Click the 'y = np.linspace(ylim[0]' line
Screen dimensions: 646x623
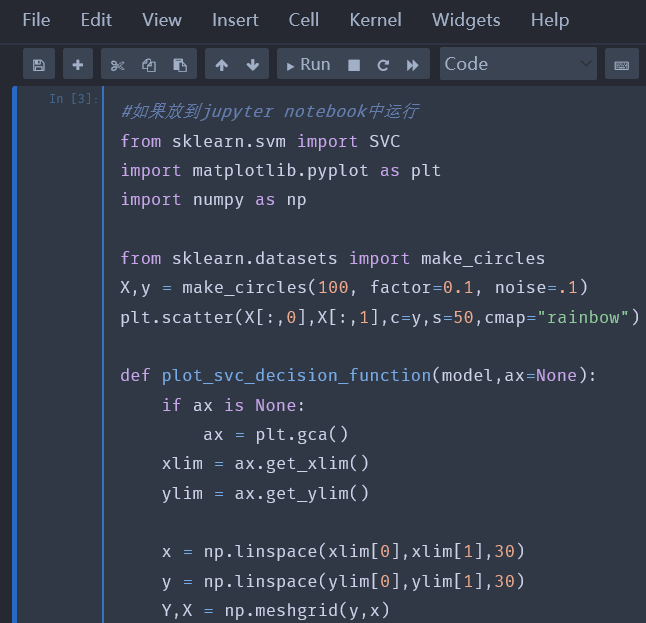pos(343,581)
